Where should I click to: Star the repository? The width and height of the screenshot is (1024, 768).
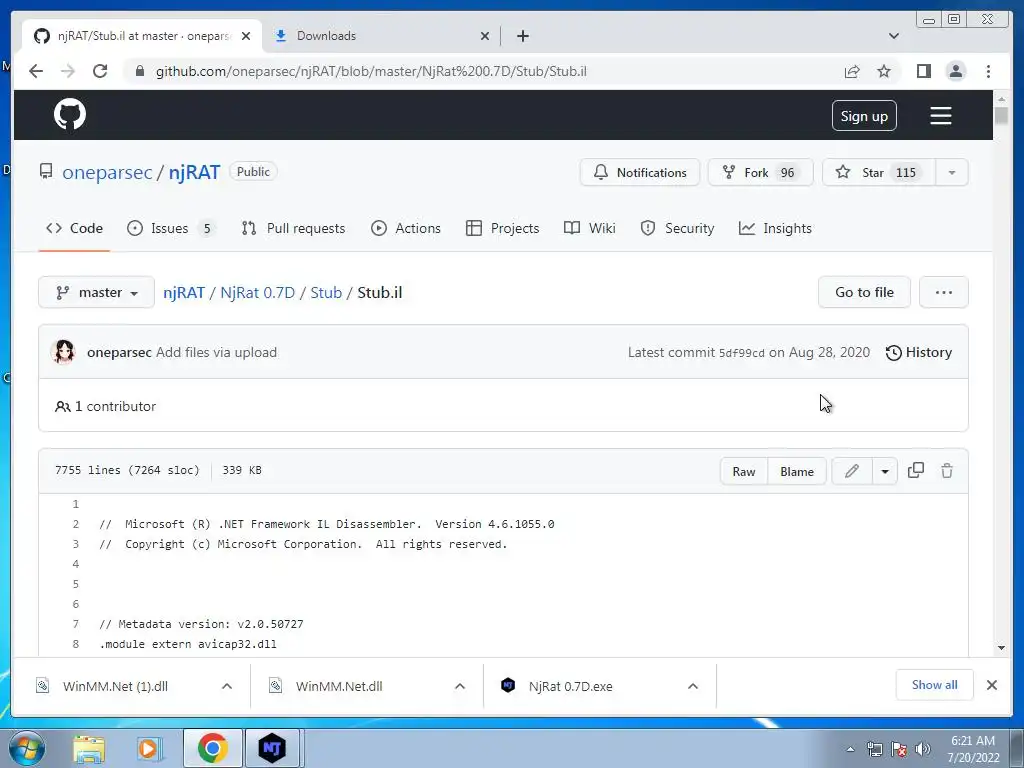[x=878, y=172]
